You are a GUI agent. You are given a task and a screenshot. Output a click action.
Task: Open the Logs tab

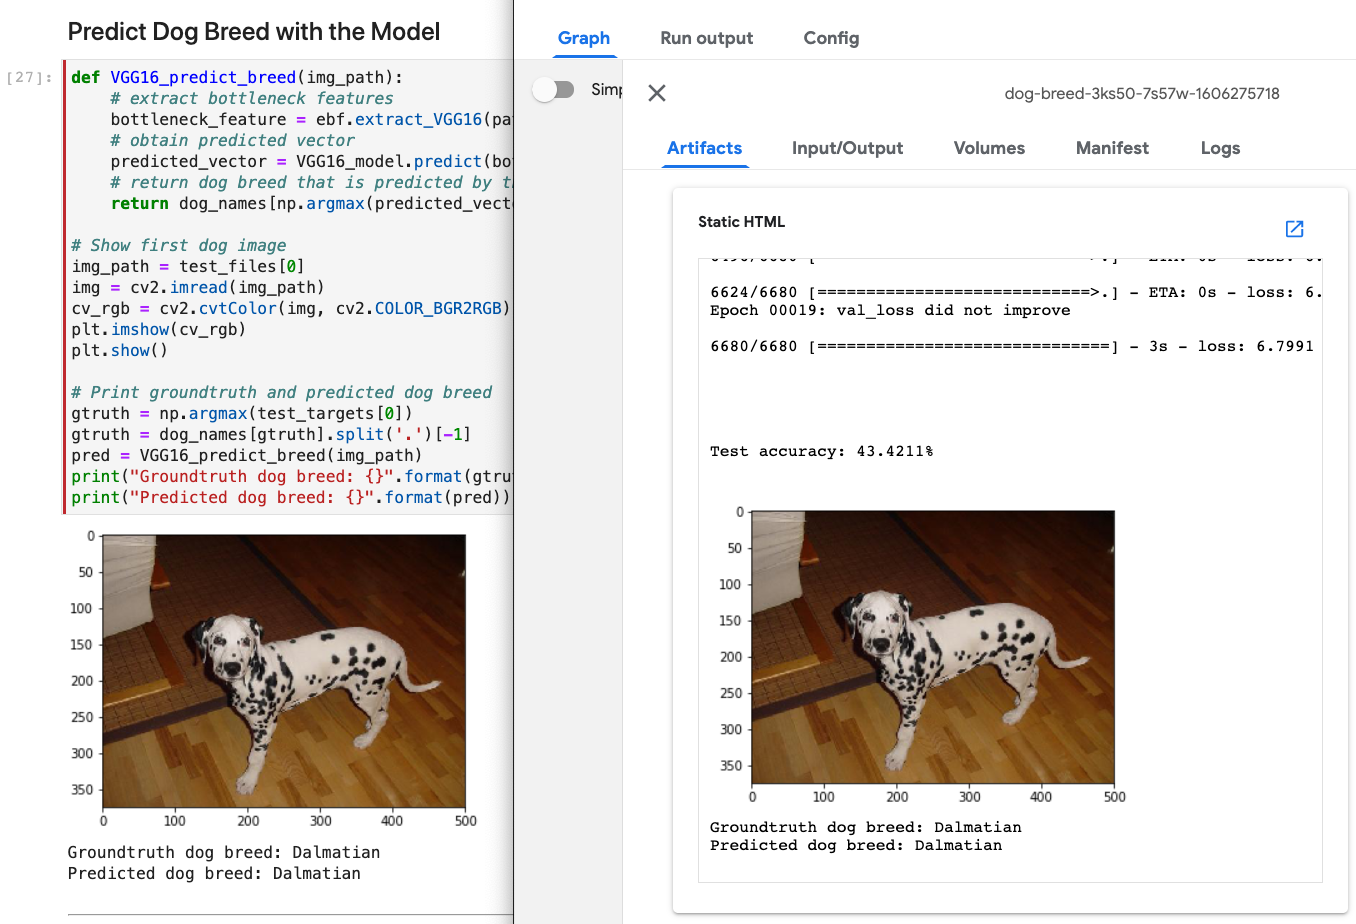pyautogui.click(x=1220, y=148)
